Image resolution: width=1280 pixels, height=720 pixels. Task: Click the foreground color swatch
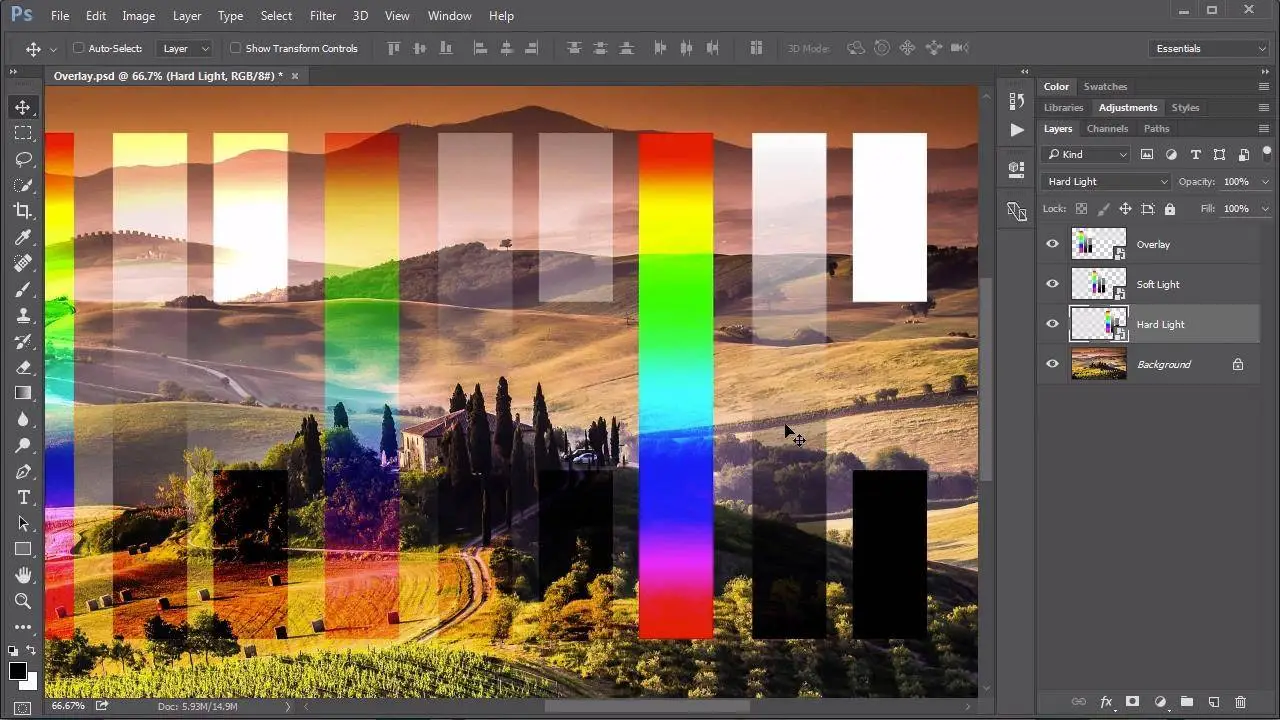tap(18, 671)
